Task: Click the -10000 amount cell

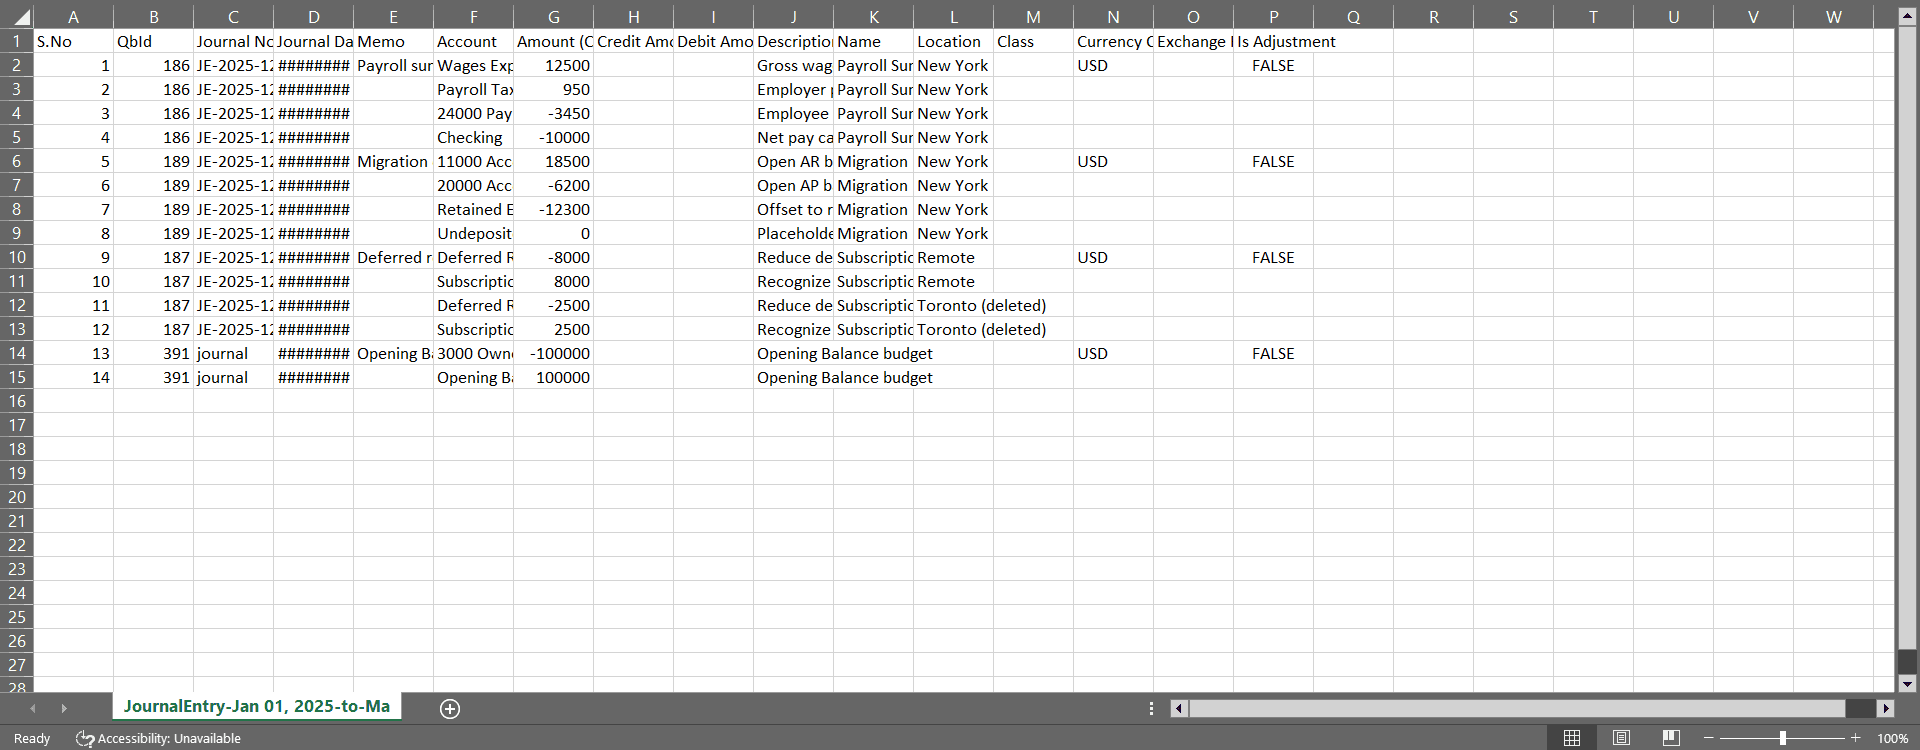Action: [553, 137]
